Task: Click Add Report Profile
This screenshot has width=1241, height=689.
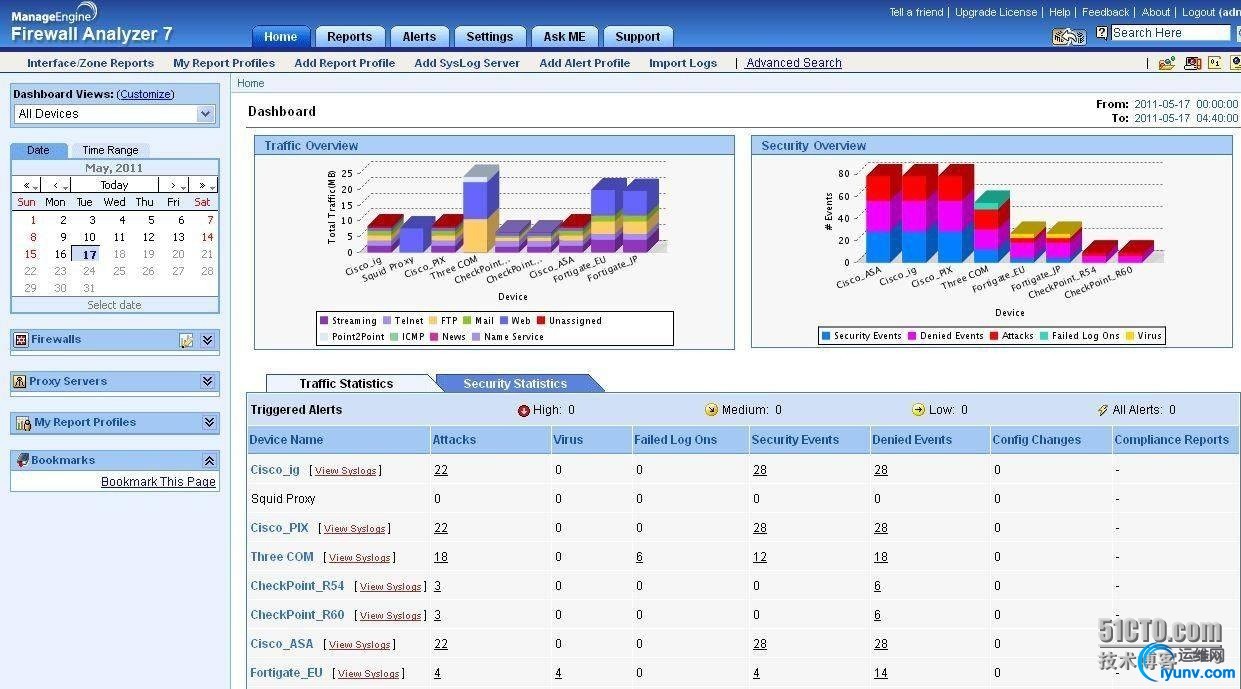Action: click(345, 63)
